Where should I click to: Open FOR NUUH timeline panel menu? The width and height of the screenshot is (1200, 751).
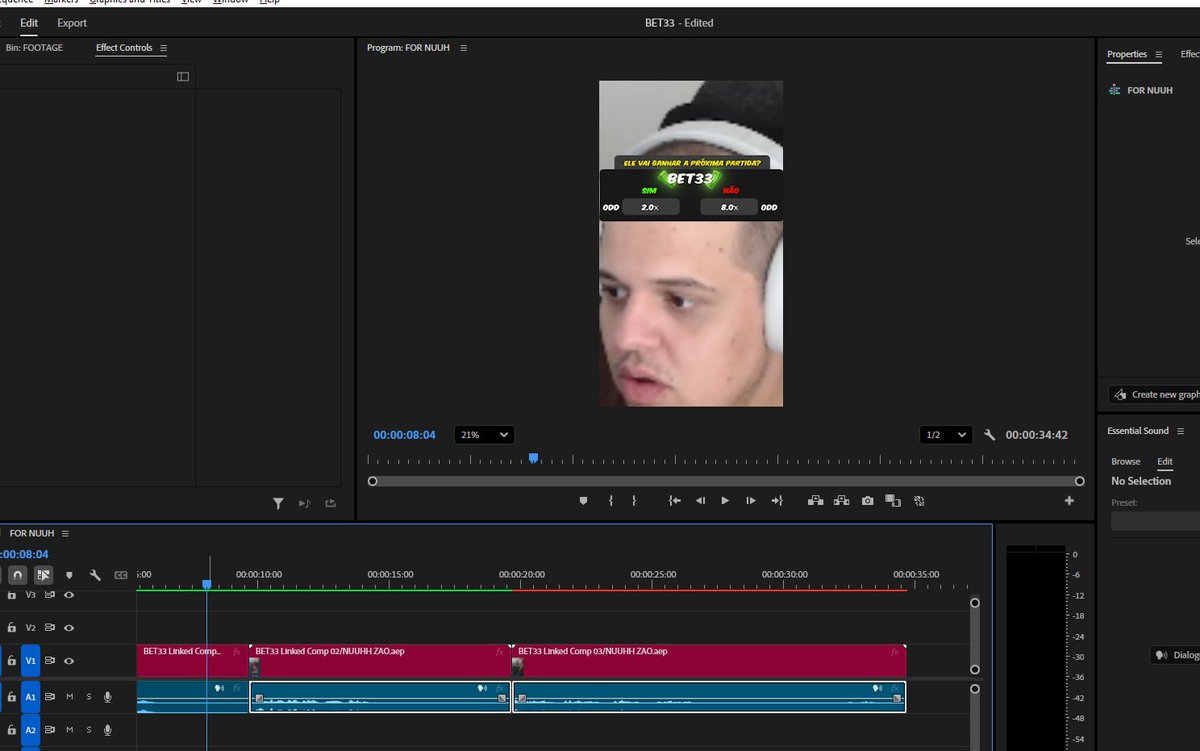click(x=65, y=534)
